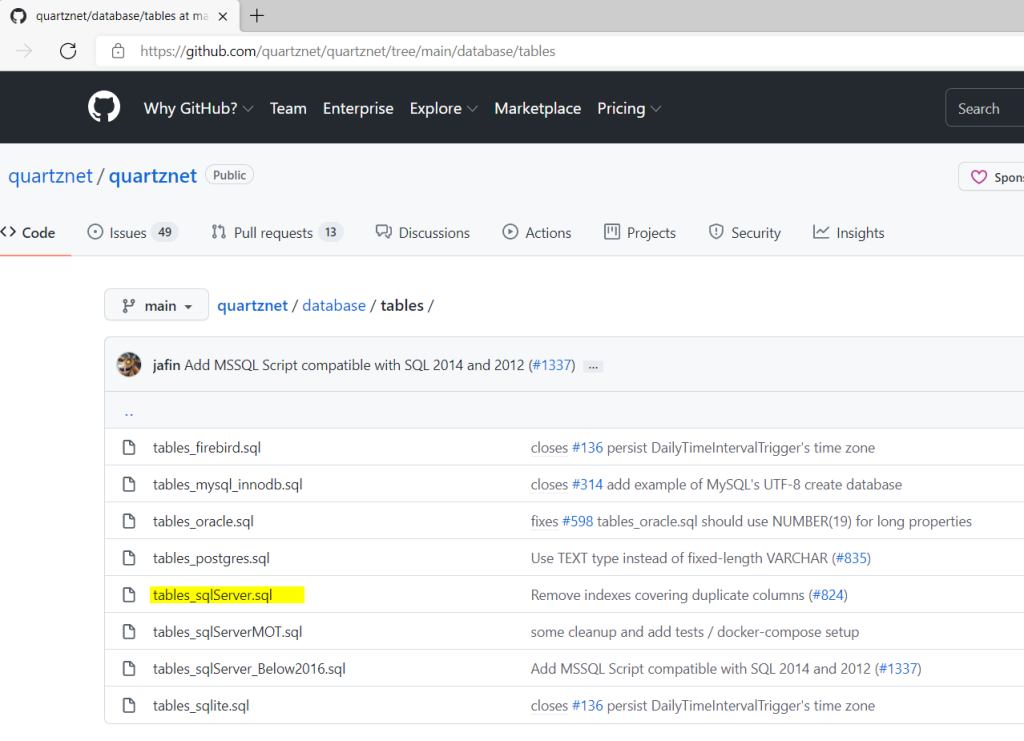Viewport: 1024px width, 741px height.
Task: Follow the #1337 pull request link
Action: click(x=553, y=364)
